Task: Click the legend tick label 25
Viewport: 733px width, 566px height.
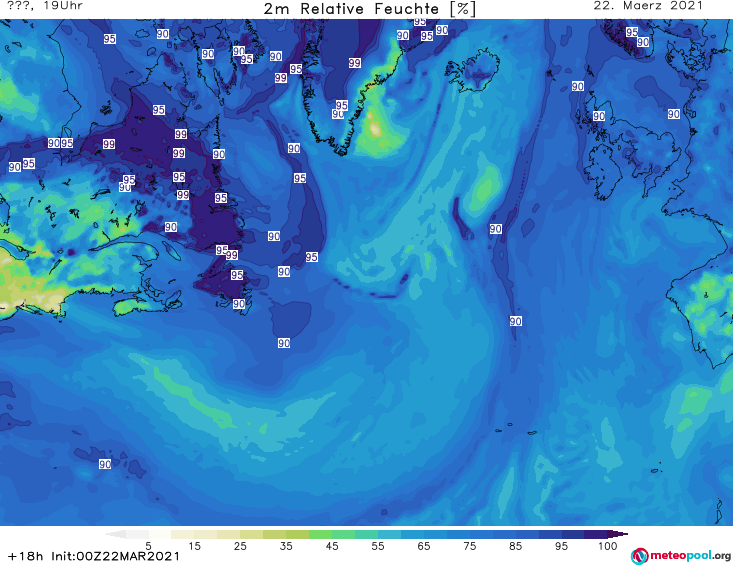Action: pyautogui.click(x=240, y=545)
